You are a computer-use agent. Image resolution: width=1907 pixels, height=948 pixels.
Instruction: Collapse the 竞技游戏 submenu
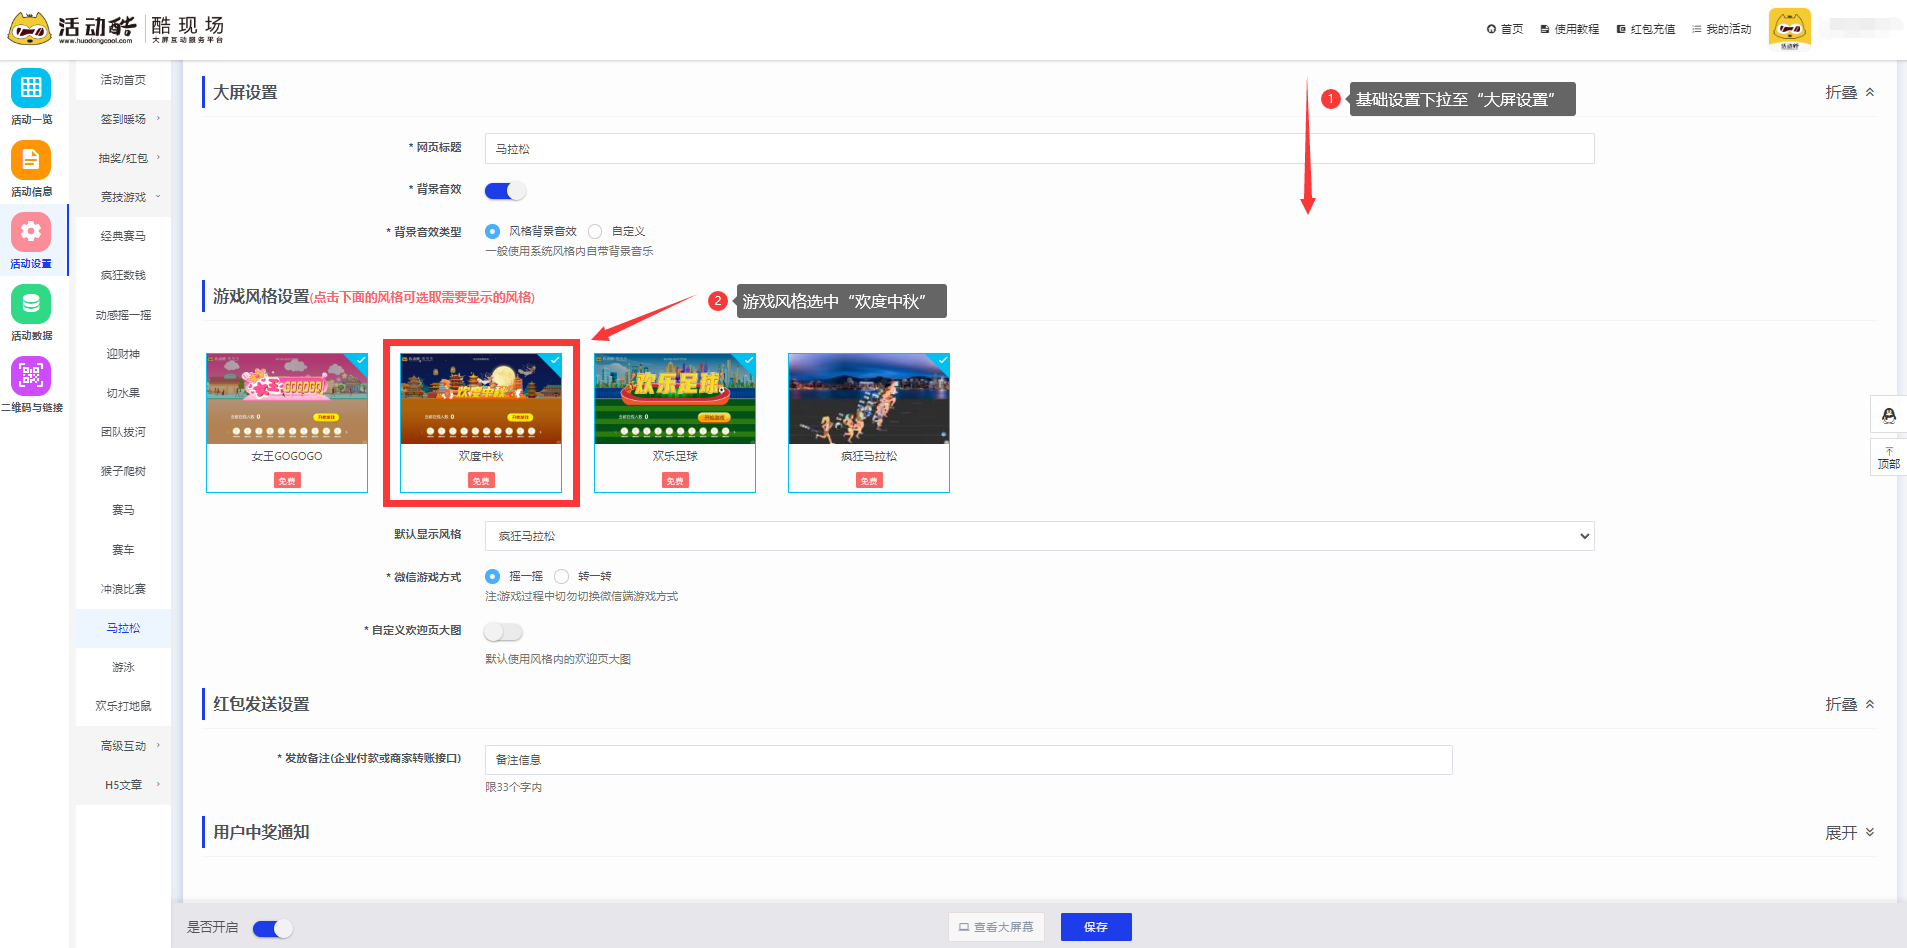pos(123,197)
